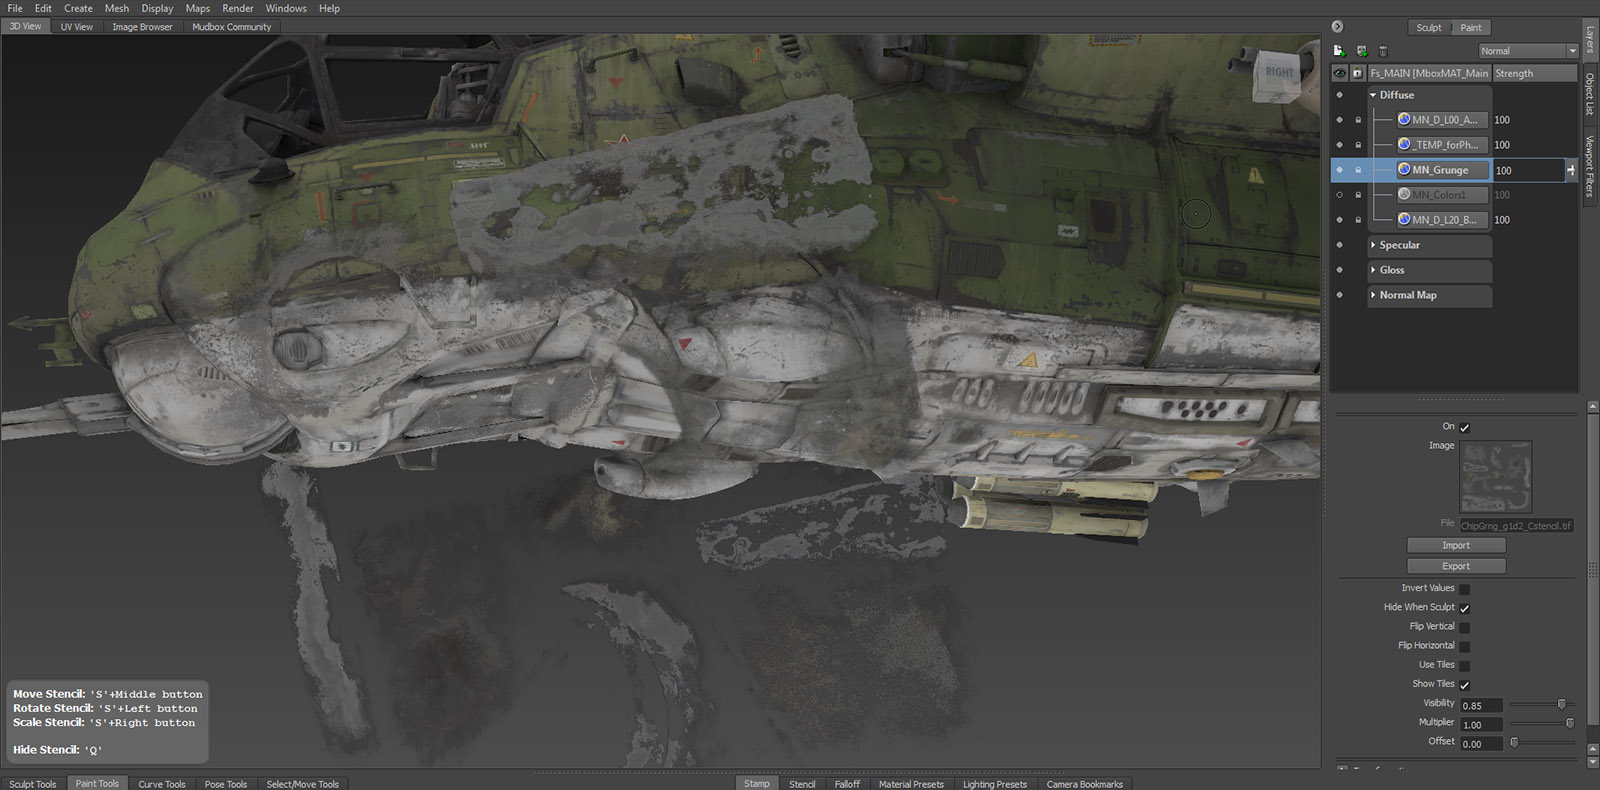
Task: Click the Export stencil button
Action: tap(1456, 566)
